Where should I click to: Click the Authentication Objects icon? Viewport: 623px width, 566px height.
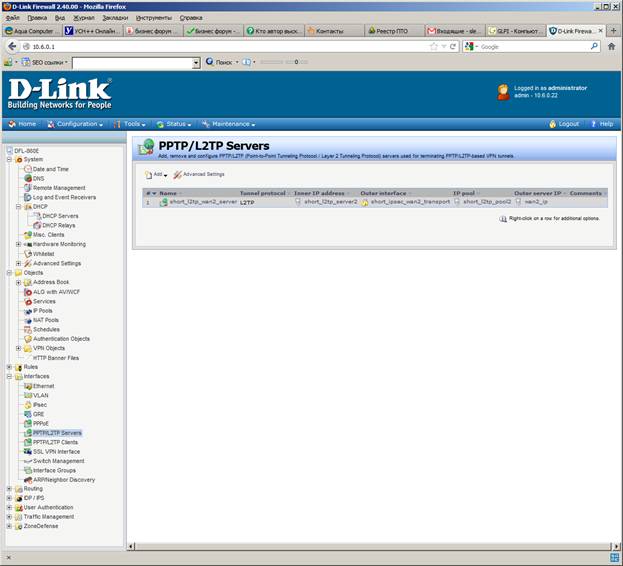point(28,339)
